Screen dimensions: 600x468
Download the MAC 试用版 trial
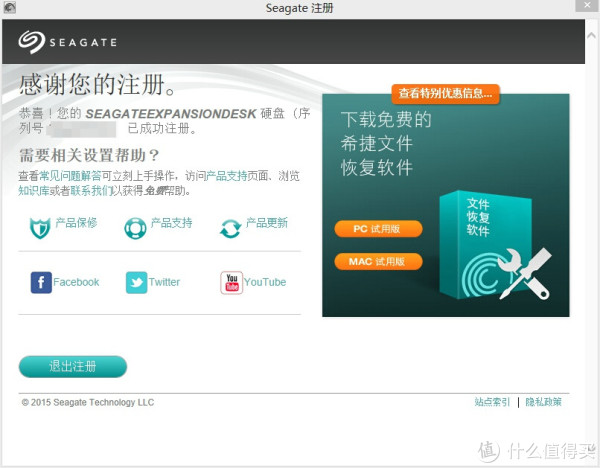click(378, 261)
